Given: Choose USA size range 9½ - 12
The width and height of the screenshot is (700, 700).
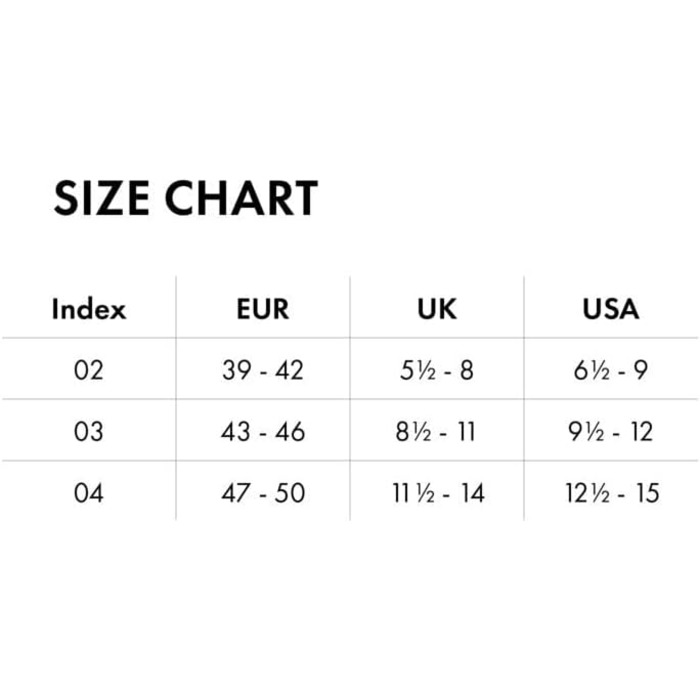Looking at the screenshot, I should (x=610, y=432).
